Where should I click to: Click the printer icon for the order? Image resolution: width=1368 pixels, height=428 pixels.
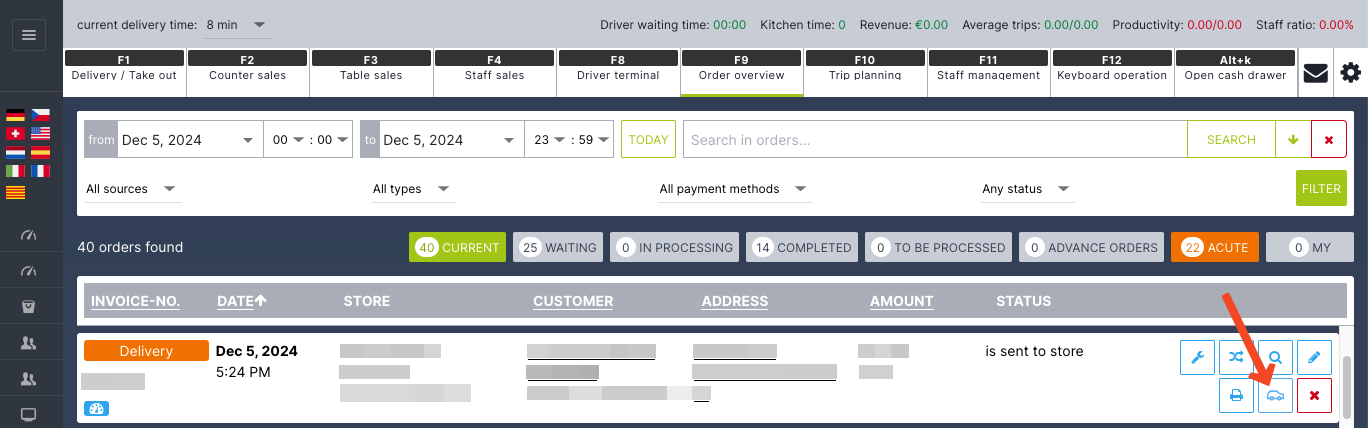tap(1236, 395)
